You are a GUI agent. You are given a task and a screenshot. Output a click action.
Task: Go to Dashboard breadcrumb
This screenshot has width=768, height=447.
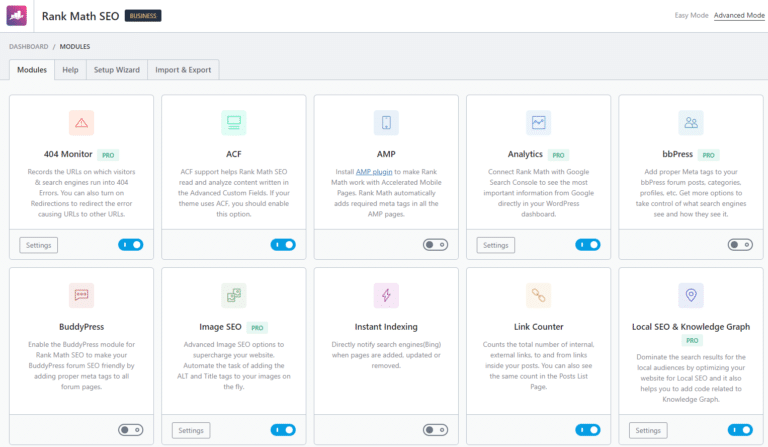point(27,46)
